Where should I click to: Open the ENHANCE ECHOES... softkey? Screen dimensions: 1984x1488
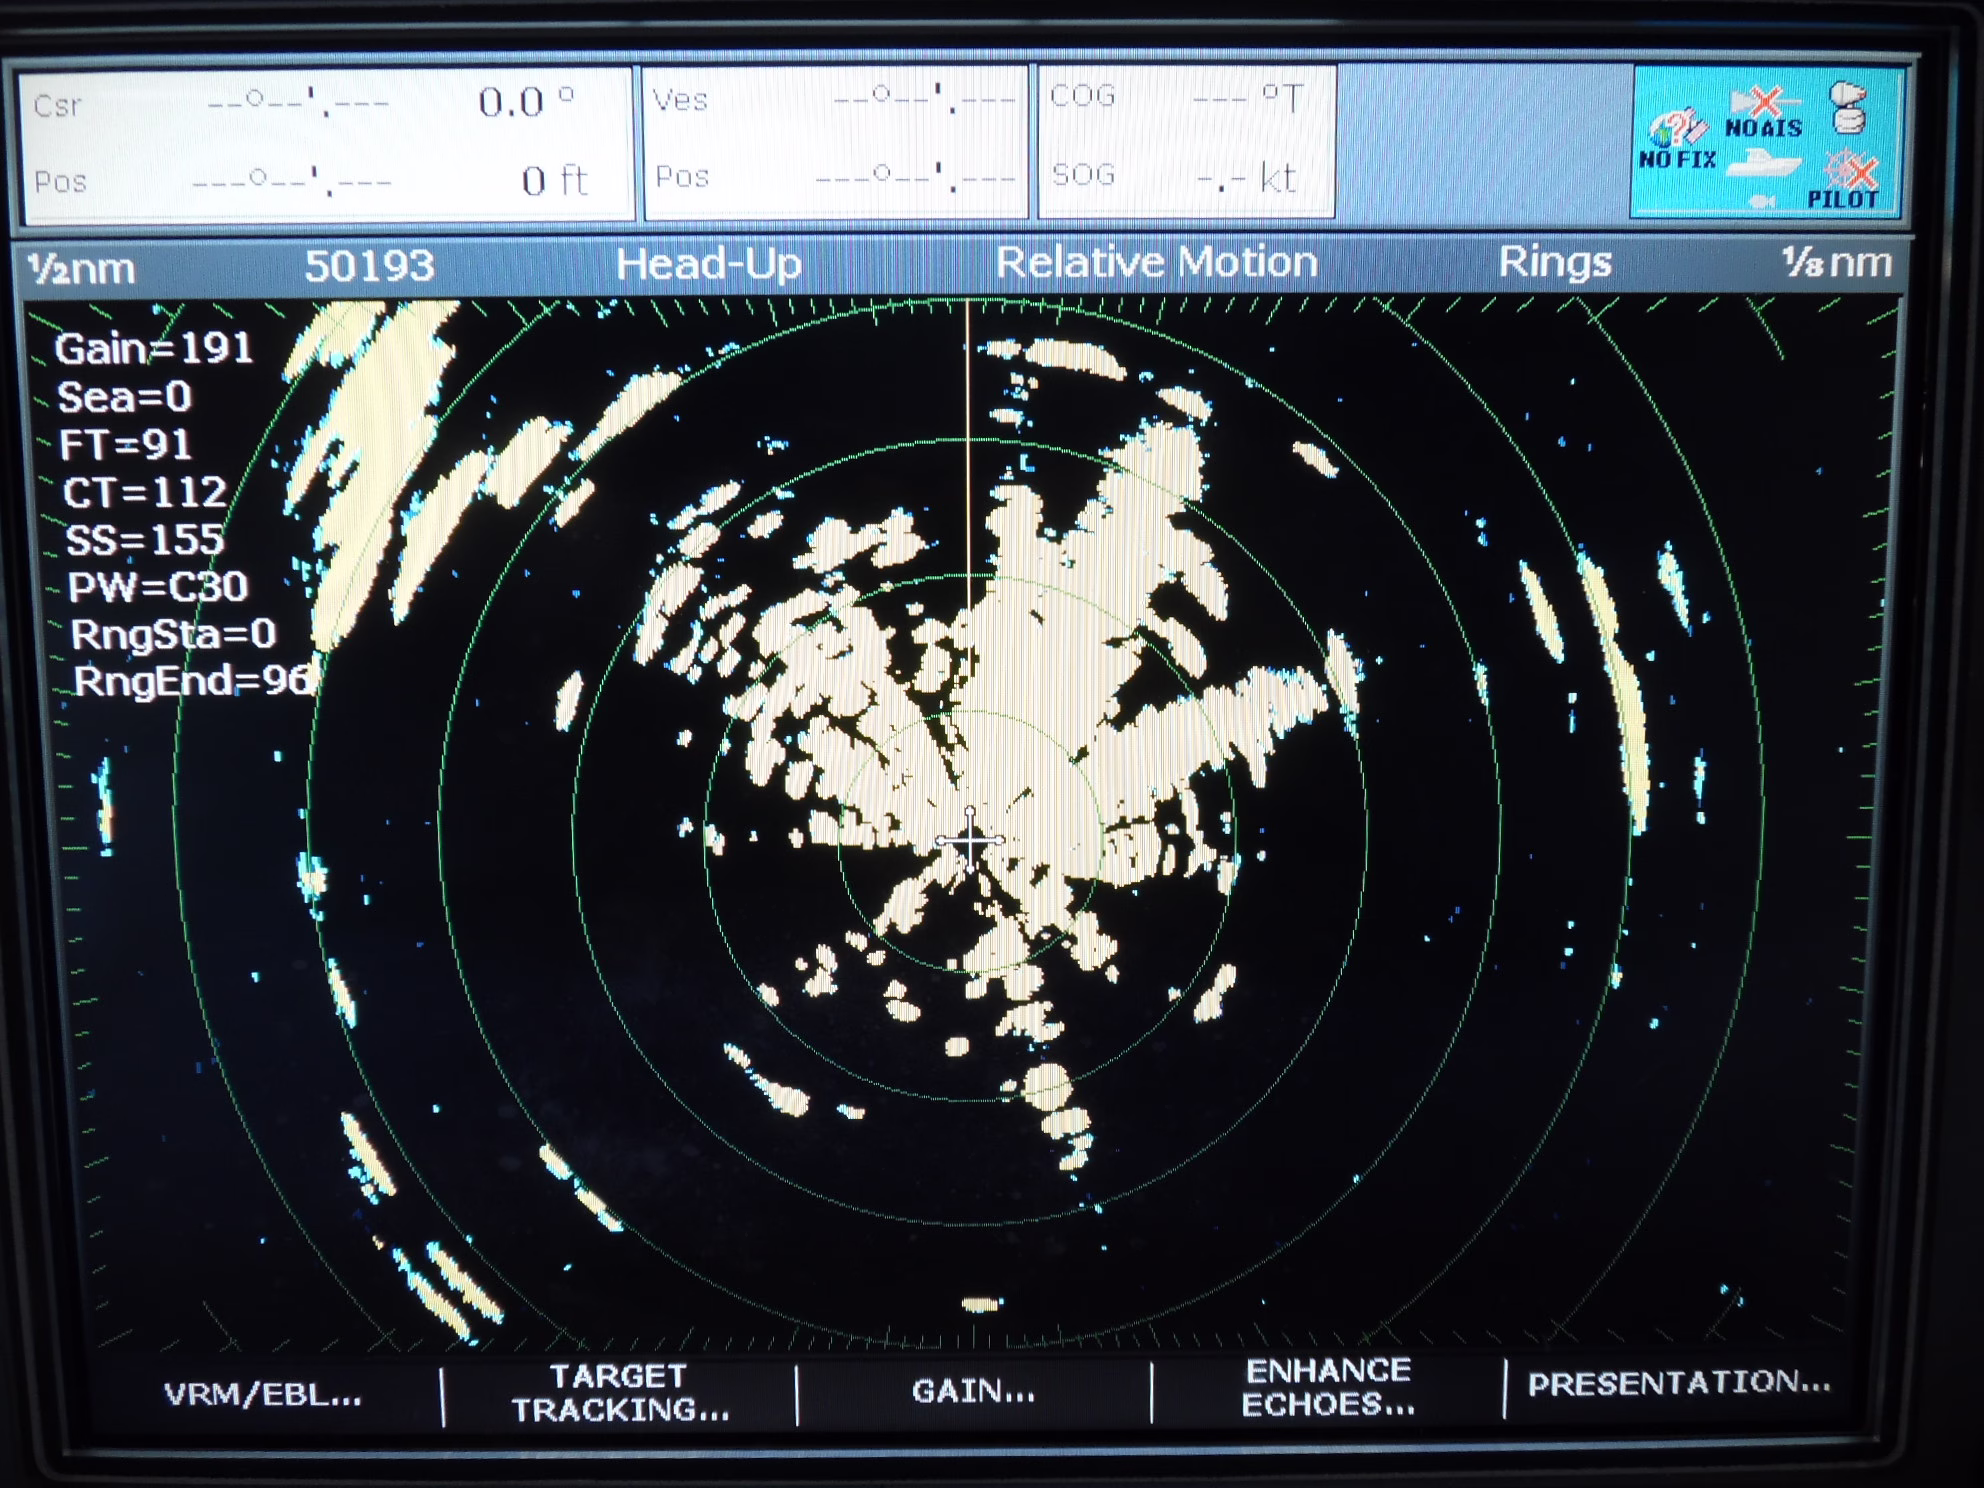pos(1328,1387)
